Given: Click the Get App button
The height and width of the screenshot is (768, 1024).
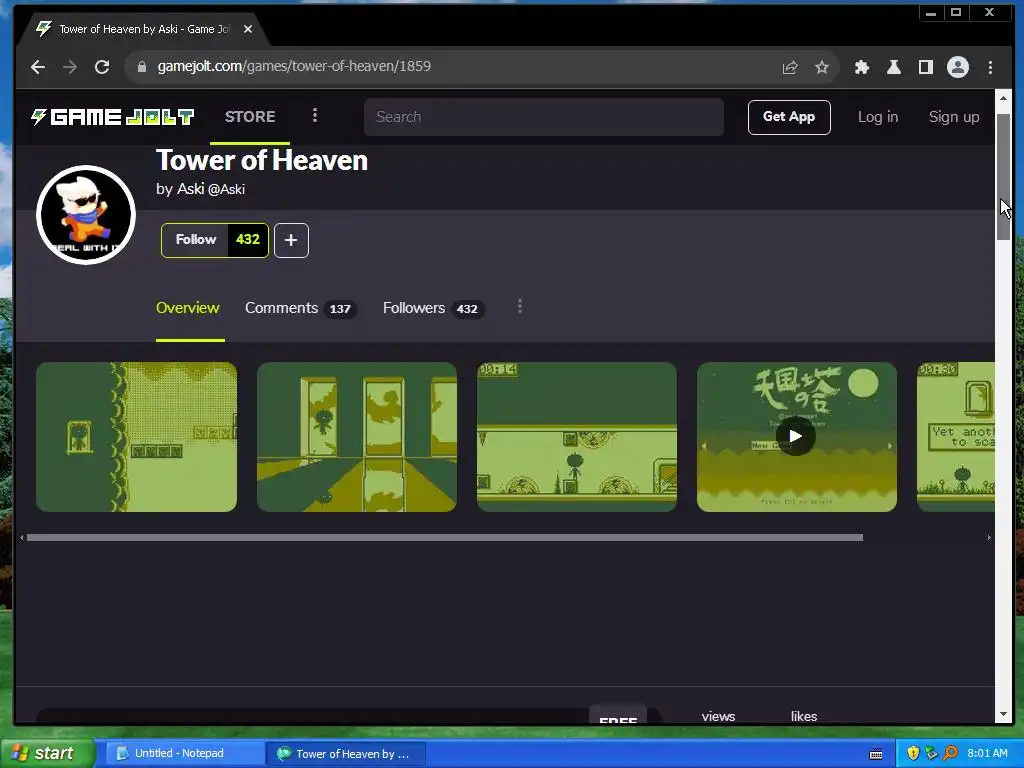Looking at the screenshot, I should pos(789,117).
